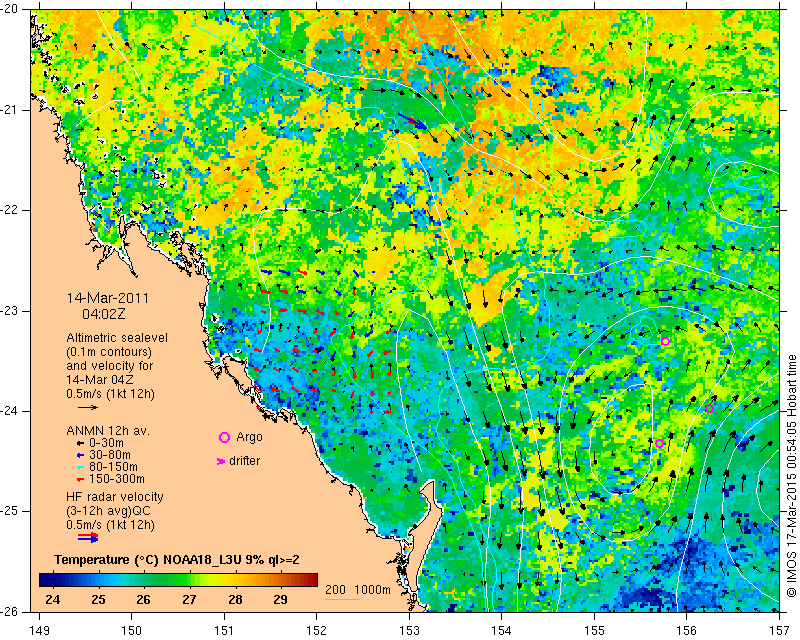
Task: Click the magenta drifter legend symbol
Action: 221,461
